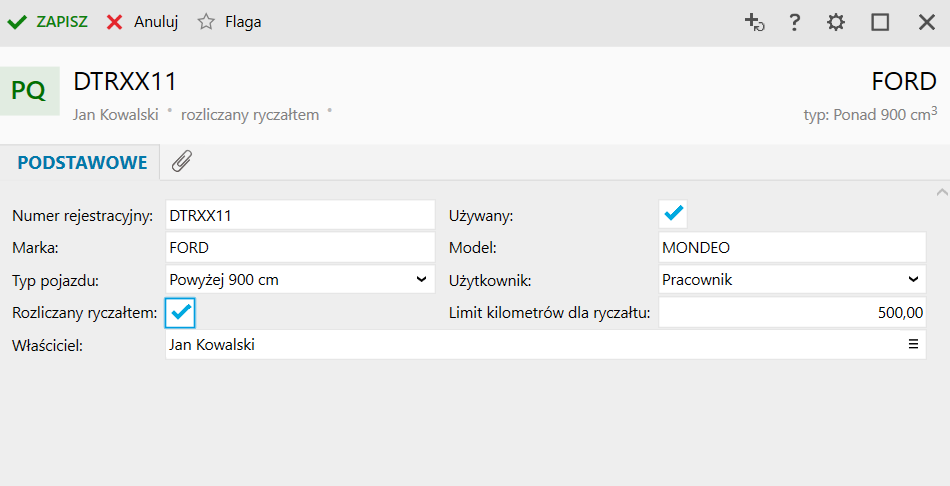
Task: Click the ZAPISZ save button label
Action: point(62,21)
